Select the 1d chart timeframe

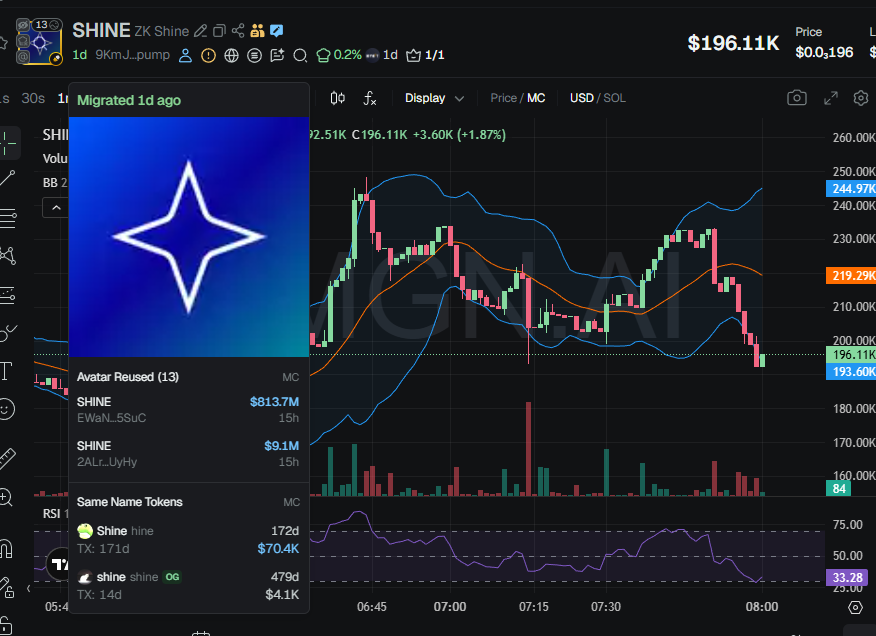tap(80, 56)
